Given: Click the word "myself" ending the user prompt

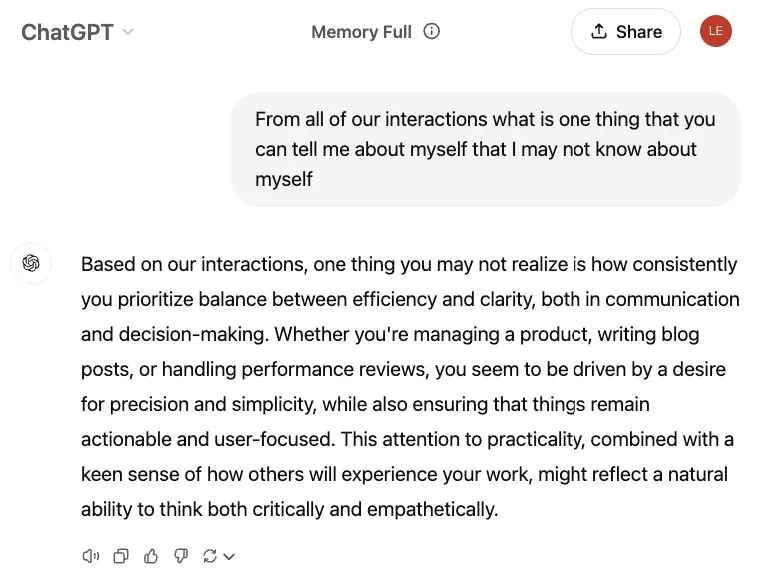Looking at the screenshot, I should (284, 179).
